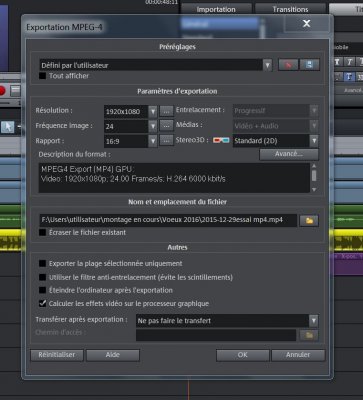Confirm export with the OK button
This screenshot has width=363, height=400.
pos(242,355)
